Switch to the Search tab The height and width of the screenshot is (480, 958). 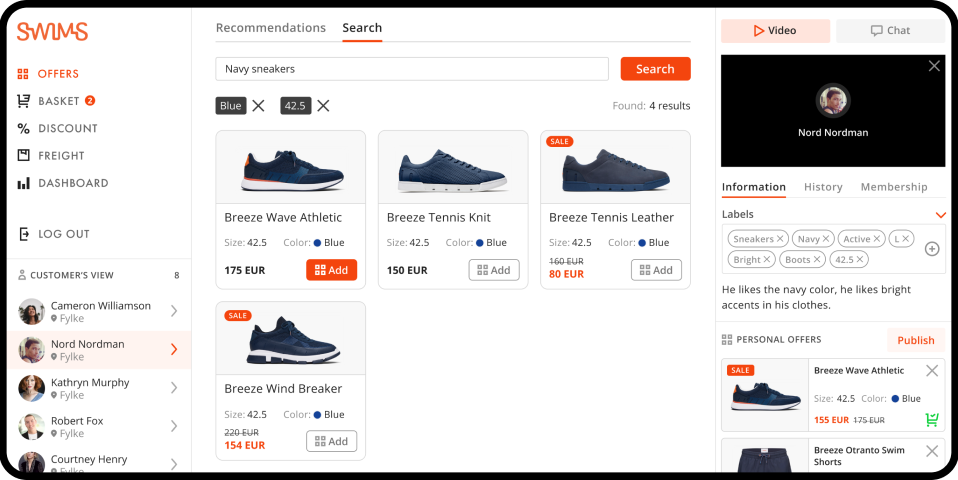(362, 28)
